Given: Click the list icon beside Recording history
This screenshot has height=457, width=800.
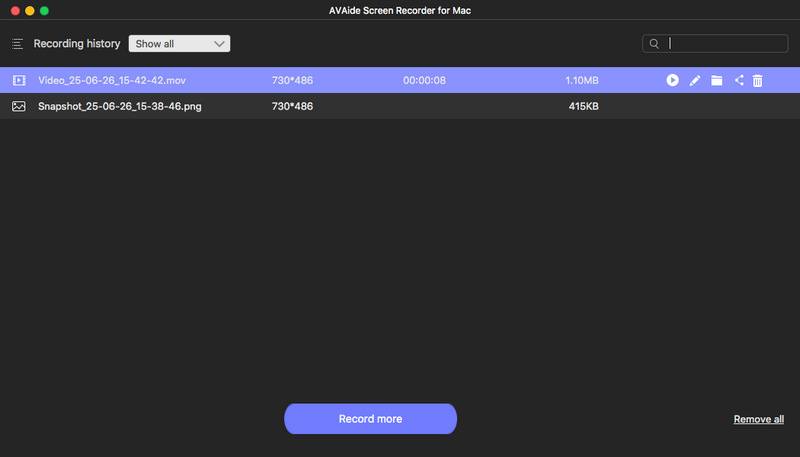Looking at the screenshot, I should coord(17,44).
